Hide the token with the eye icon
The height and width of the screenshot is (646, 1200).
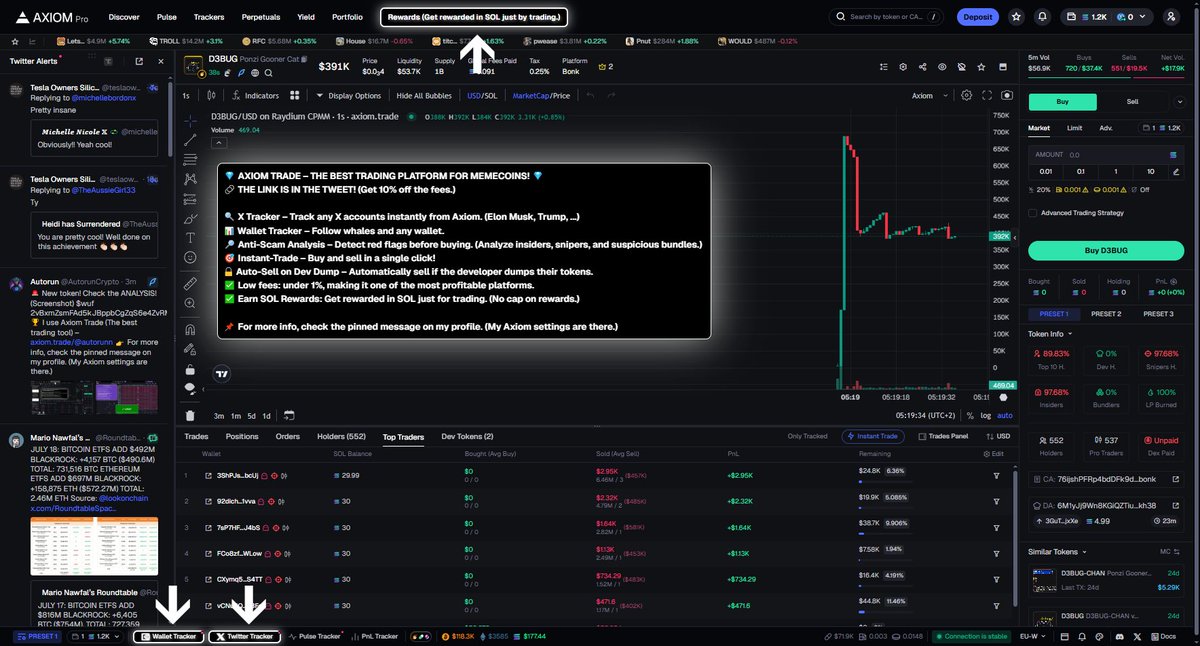[942, 67]
